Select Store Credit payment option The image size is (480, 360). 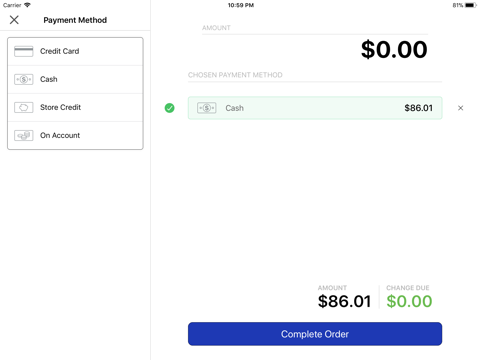tap(75, 107)
